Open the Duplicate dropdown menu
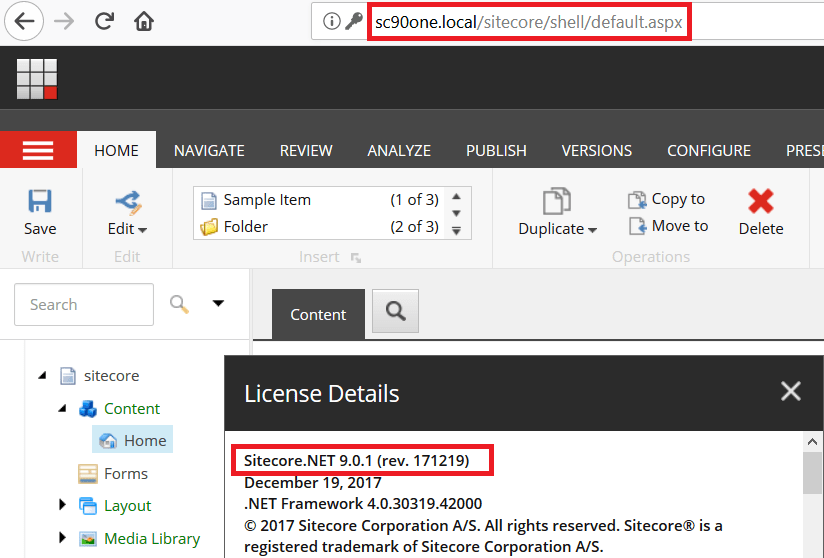Image resolution: width=824 pixels, height=558 pixels. point(557,228)
